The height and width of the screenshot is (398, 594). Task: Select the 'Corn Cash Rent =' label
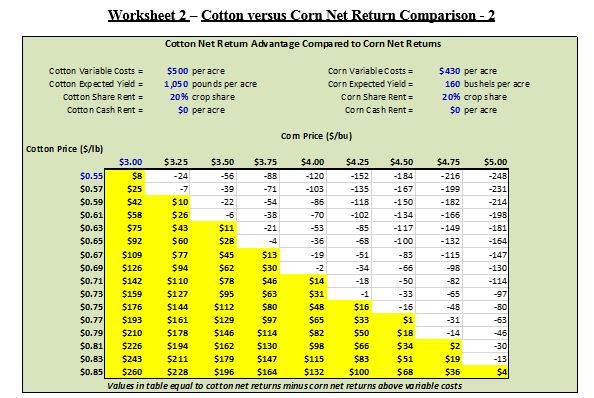click(x=379, y=110)
